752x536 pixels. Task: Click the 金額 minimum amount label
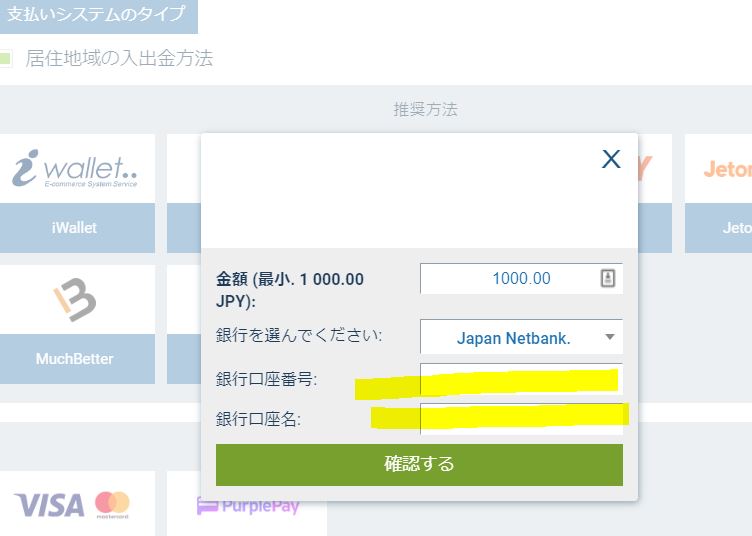pos(290,290)
